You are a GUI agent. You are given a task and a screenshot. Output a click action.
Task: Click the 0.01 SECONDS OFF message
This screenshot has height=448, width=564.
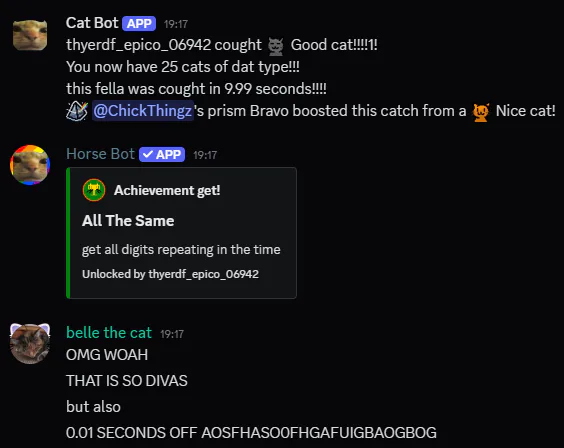pos(251,433)
